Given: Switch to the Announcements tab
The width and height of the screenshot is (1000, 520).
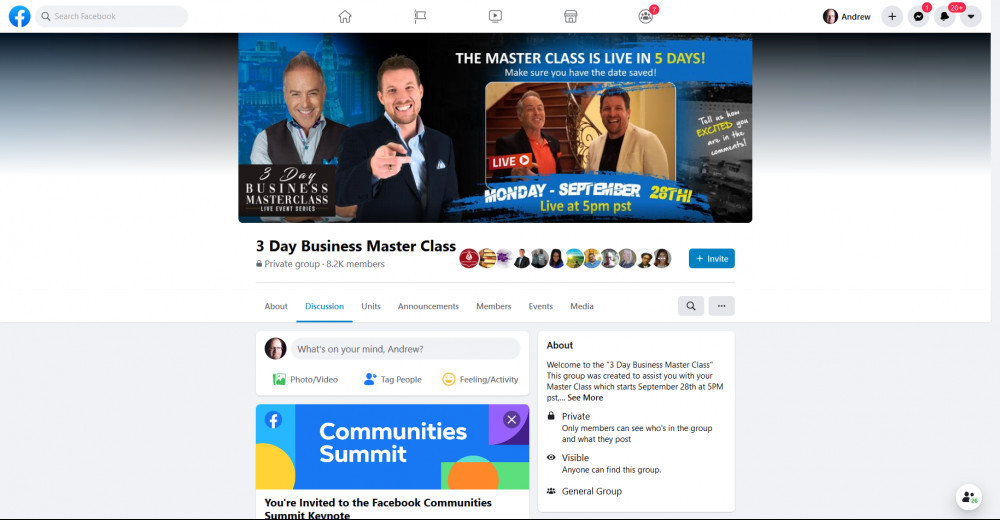Looking at the screenshot, I should (x=428, y=306).
